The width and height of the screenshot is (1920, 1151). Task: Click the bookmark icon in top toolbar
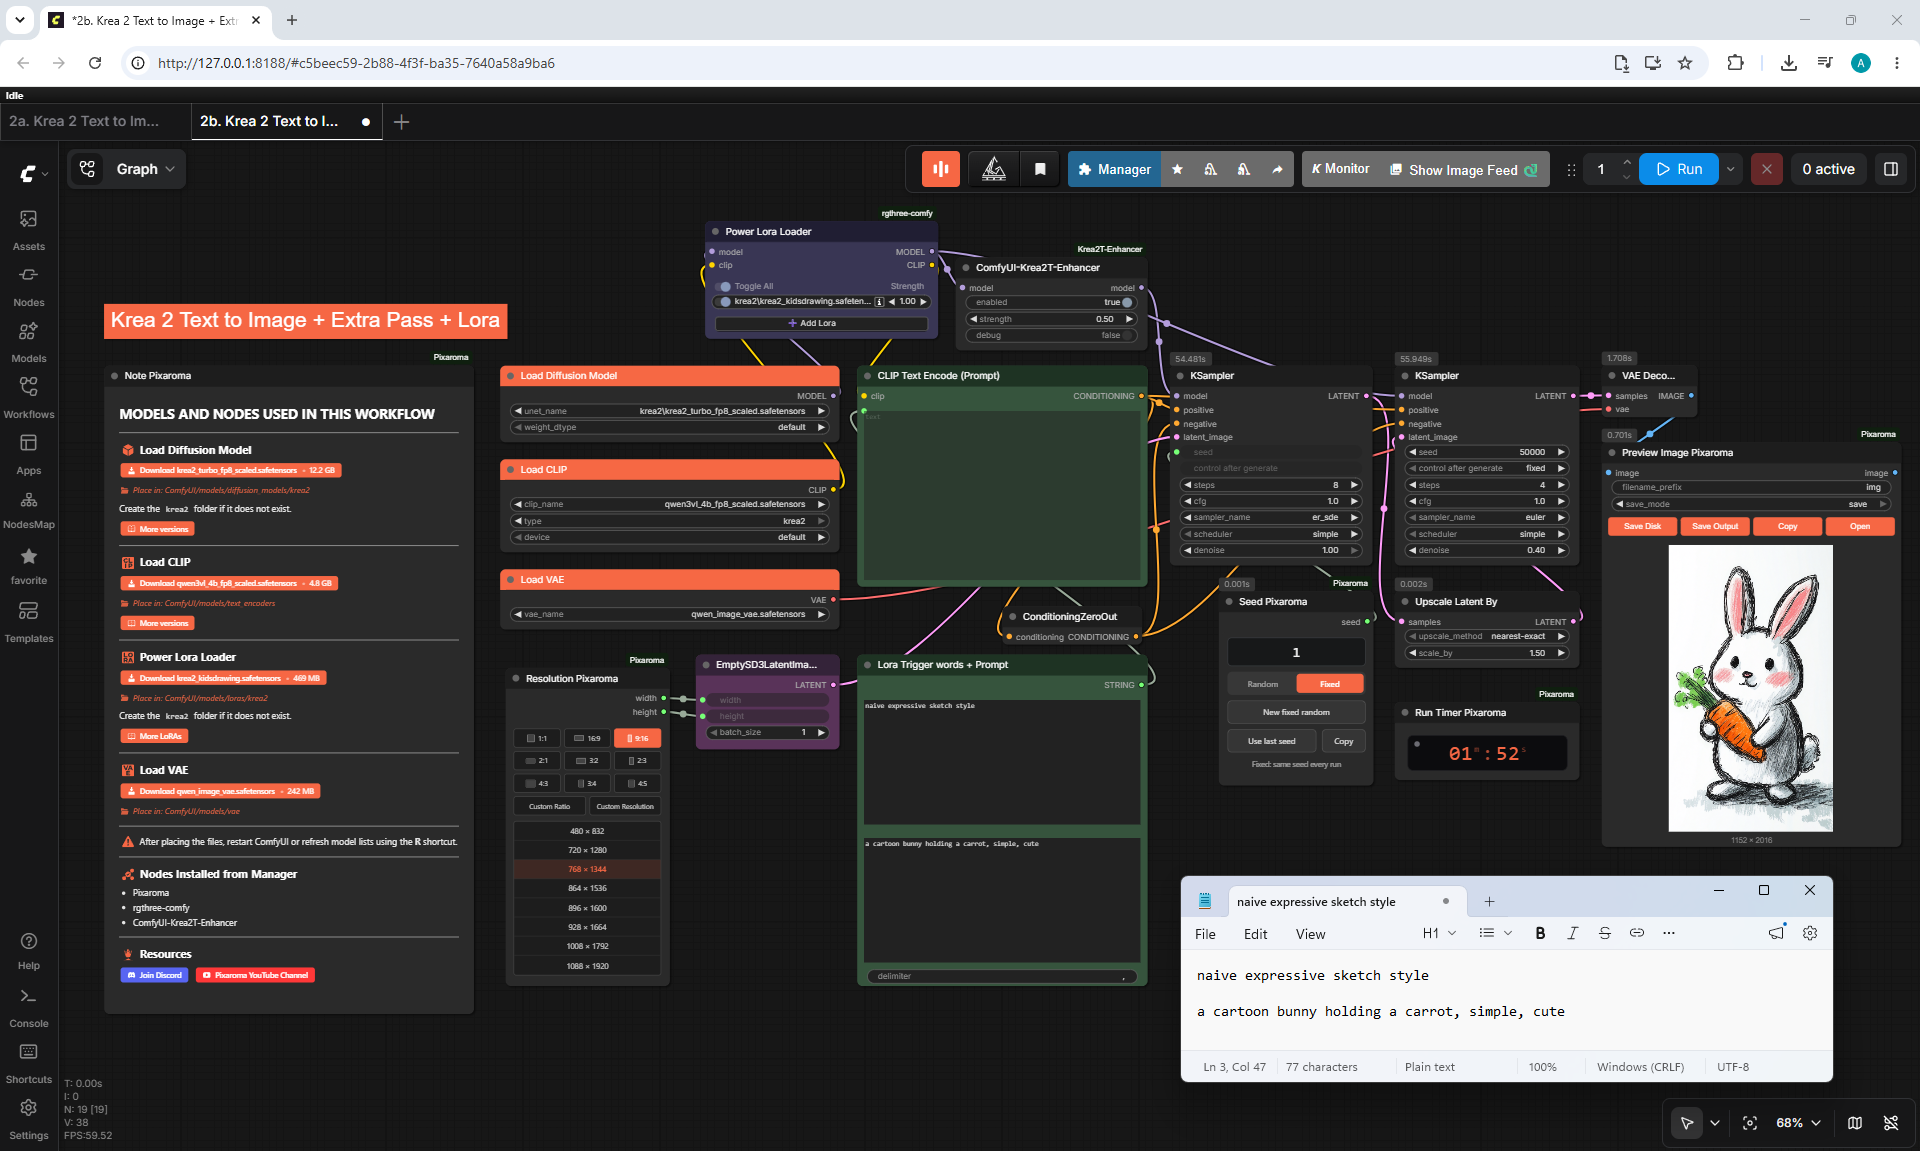[x=1040, y=169]
